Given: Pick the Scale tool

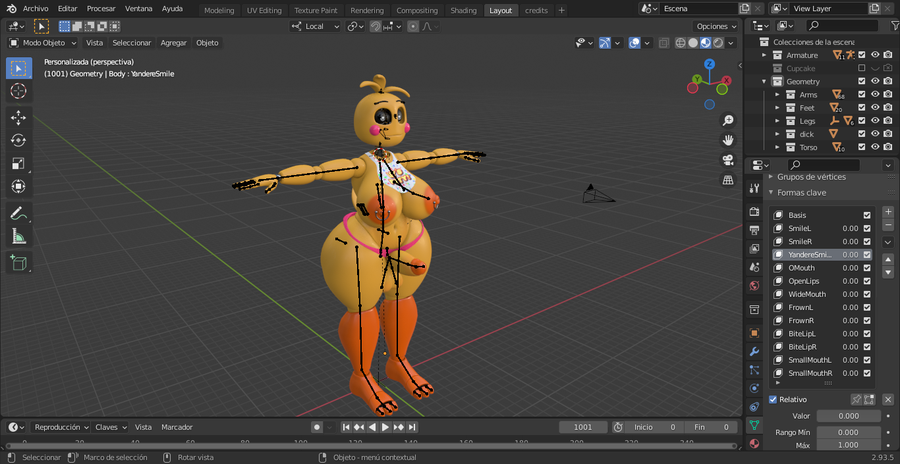Looking at the screenshot, I should pyautogui.click(x=18, y=163).
